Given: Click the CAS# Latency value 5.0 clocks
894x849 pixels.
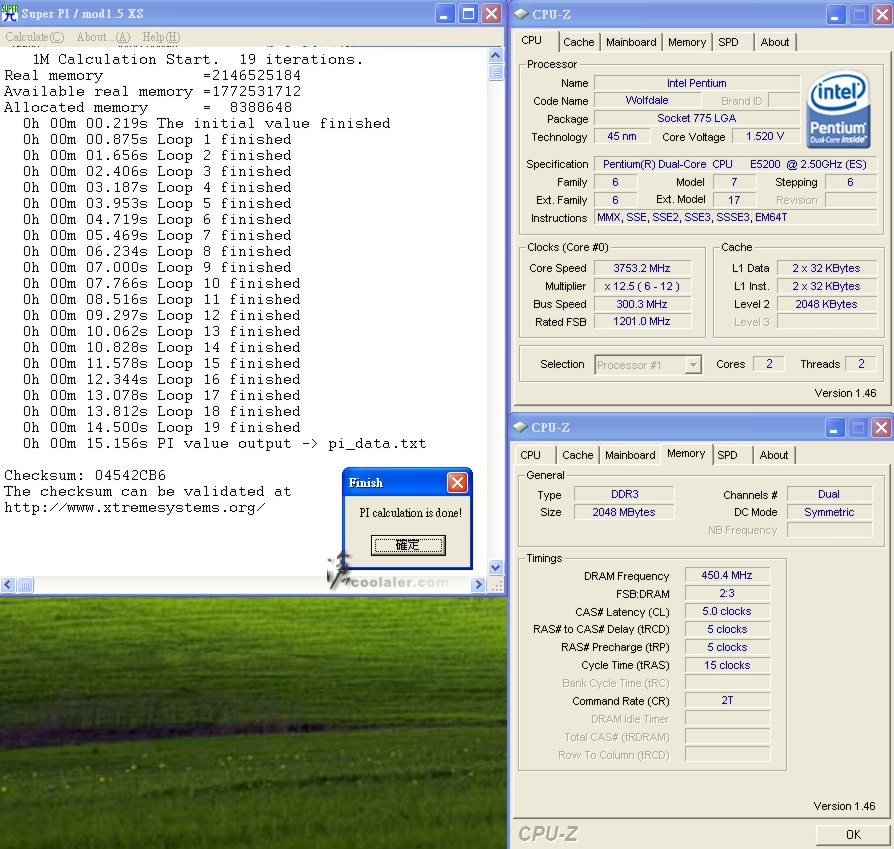Looking at the screenshot, I should tap(727, 611).
